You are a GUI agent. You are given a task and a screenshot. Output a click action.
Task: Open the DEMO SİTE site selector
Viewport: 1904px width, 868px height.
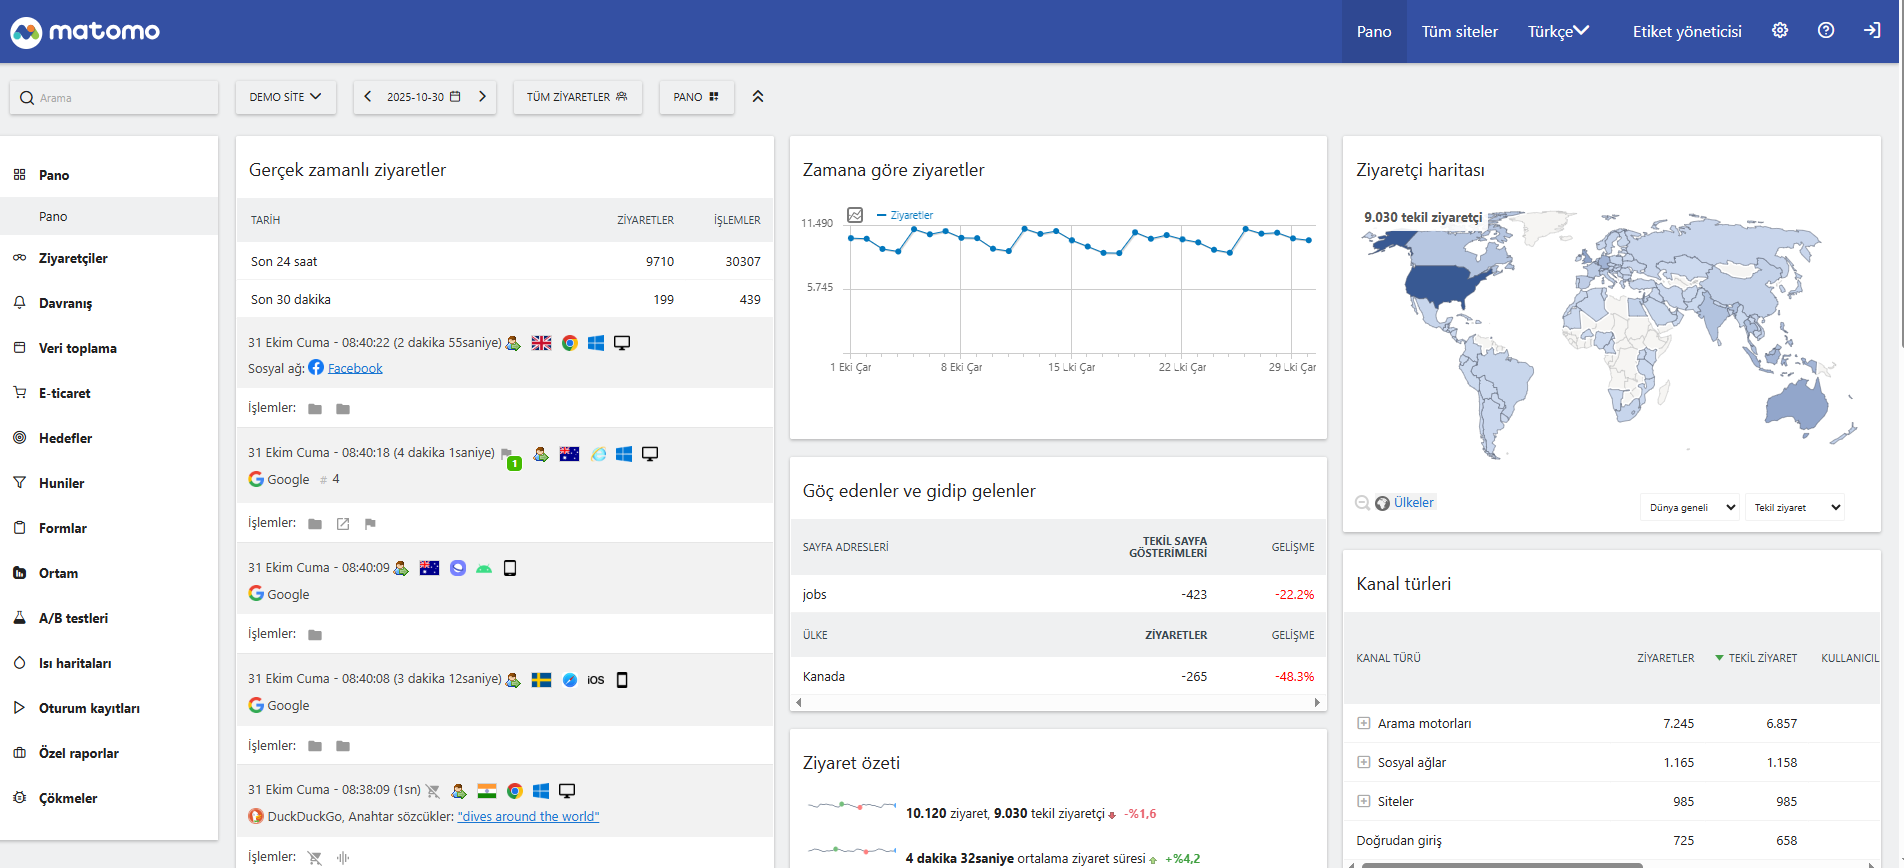[285, 97]
